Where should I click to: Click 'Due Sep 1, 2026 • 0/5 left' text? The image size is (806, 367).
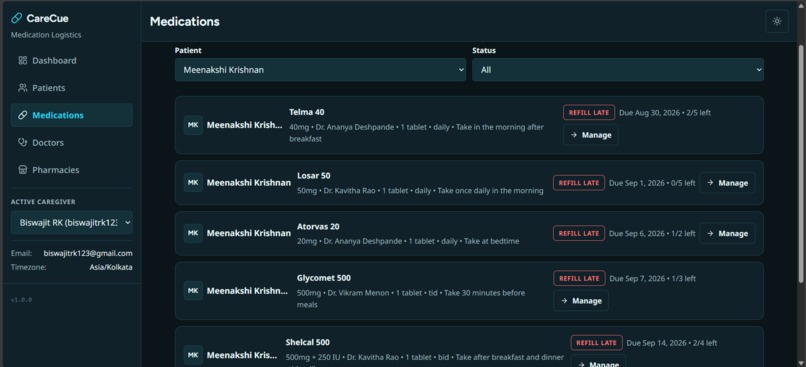click(x=652, y=183)
